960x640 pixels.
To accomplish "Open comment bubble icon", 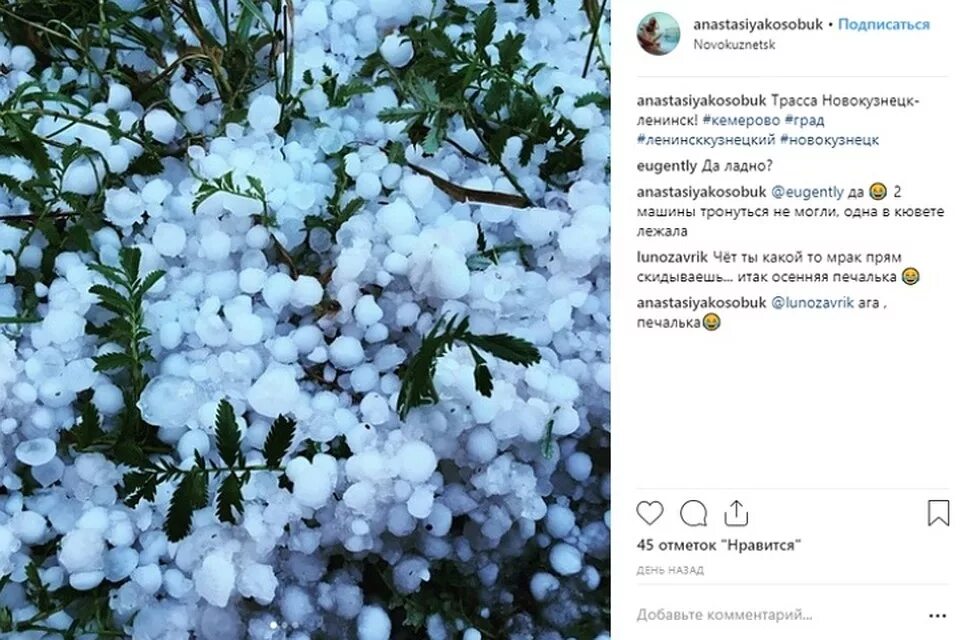I will 693,513.
